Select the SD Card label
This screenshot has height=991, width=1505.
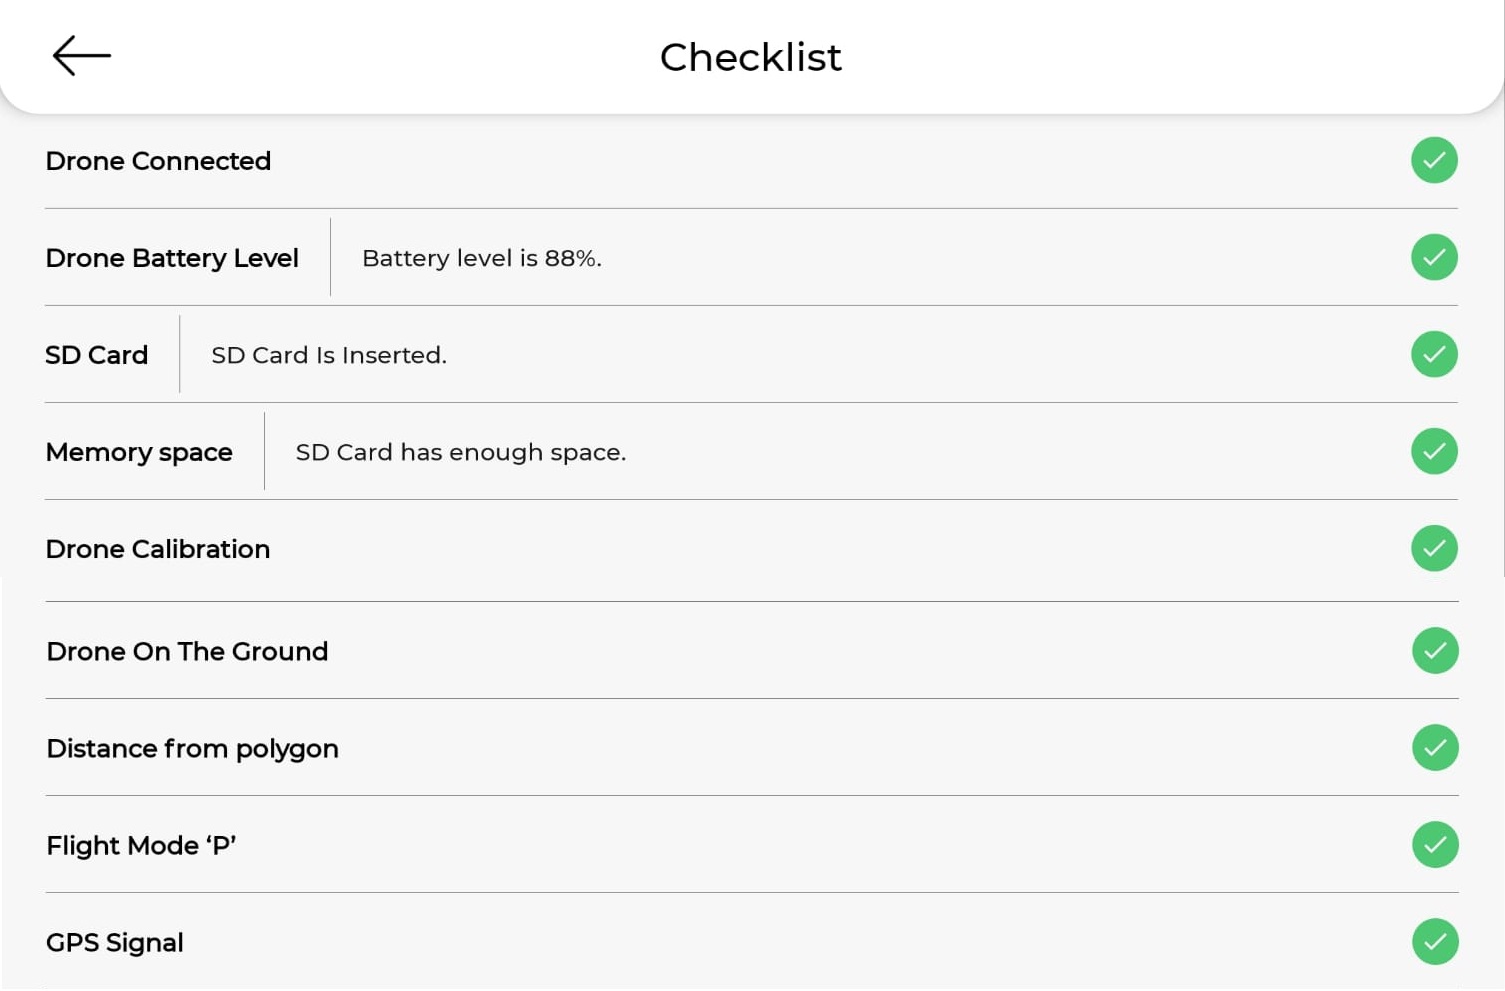pyautogui.click(x=97, y=355)
